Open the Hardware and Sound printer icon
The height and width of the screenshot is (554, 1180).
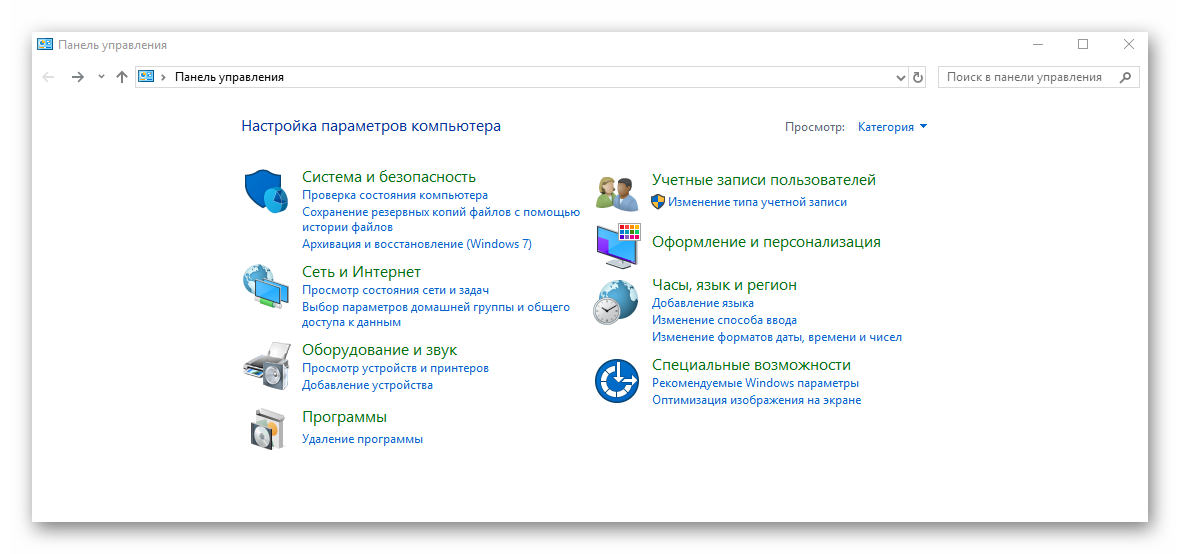point(266,366)
